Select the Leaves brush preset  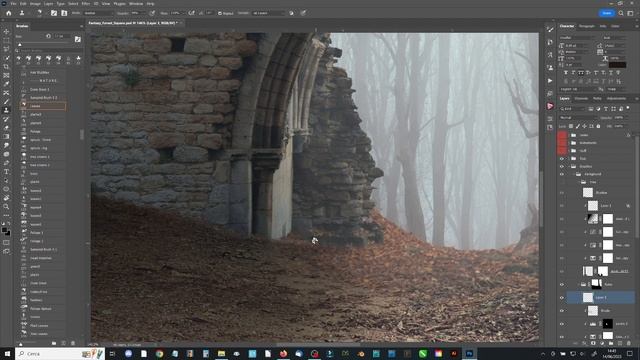pyautogui.click(x=43, y=106)
